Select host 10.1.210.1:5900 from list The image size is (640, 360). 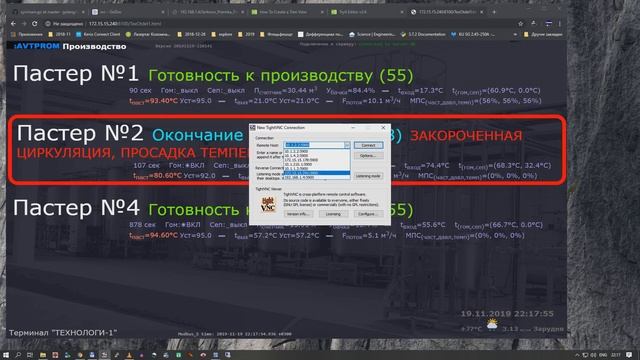click(316, 164)
